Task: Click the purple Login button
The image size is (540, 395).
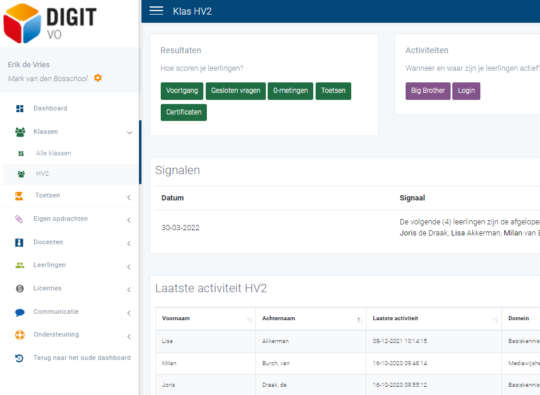Action: pos(466,91)
